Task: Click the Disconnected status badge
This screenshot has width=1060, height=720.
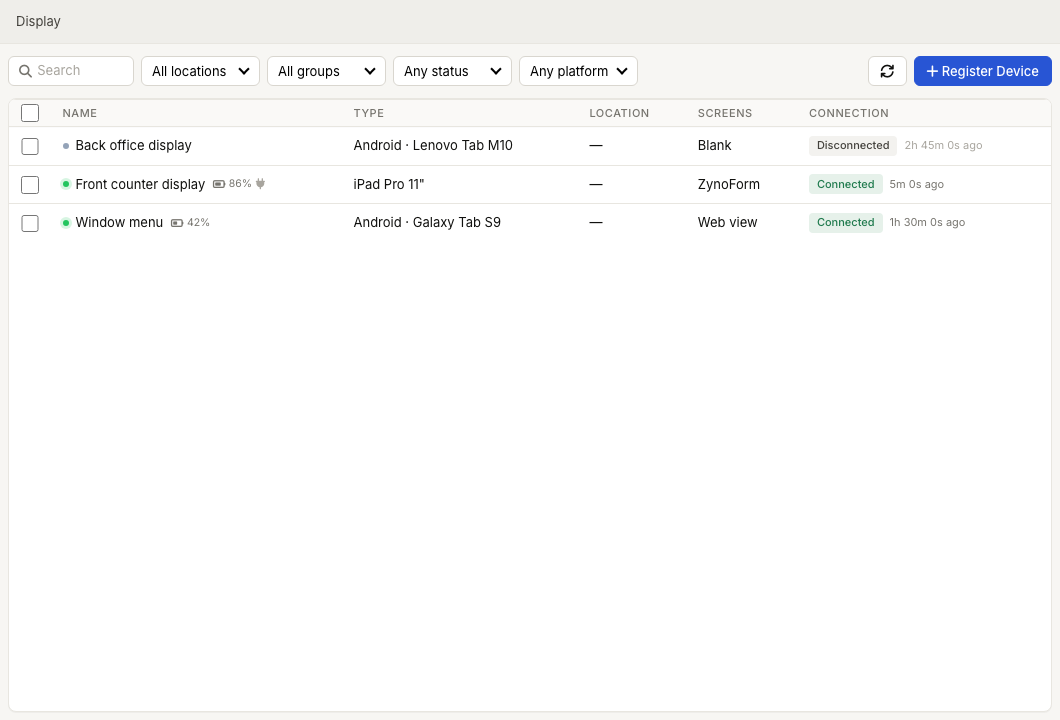Action: click(852, 145)
